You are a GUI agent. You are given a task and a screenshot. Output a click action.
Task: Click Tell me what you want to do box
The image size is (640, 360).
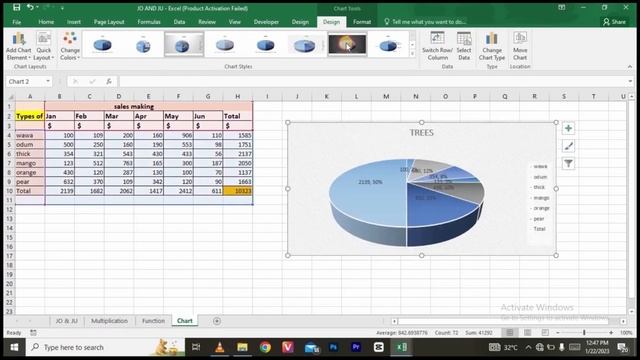[425, 22]
